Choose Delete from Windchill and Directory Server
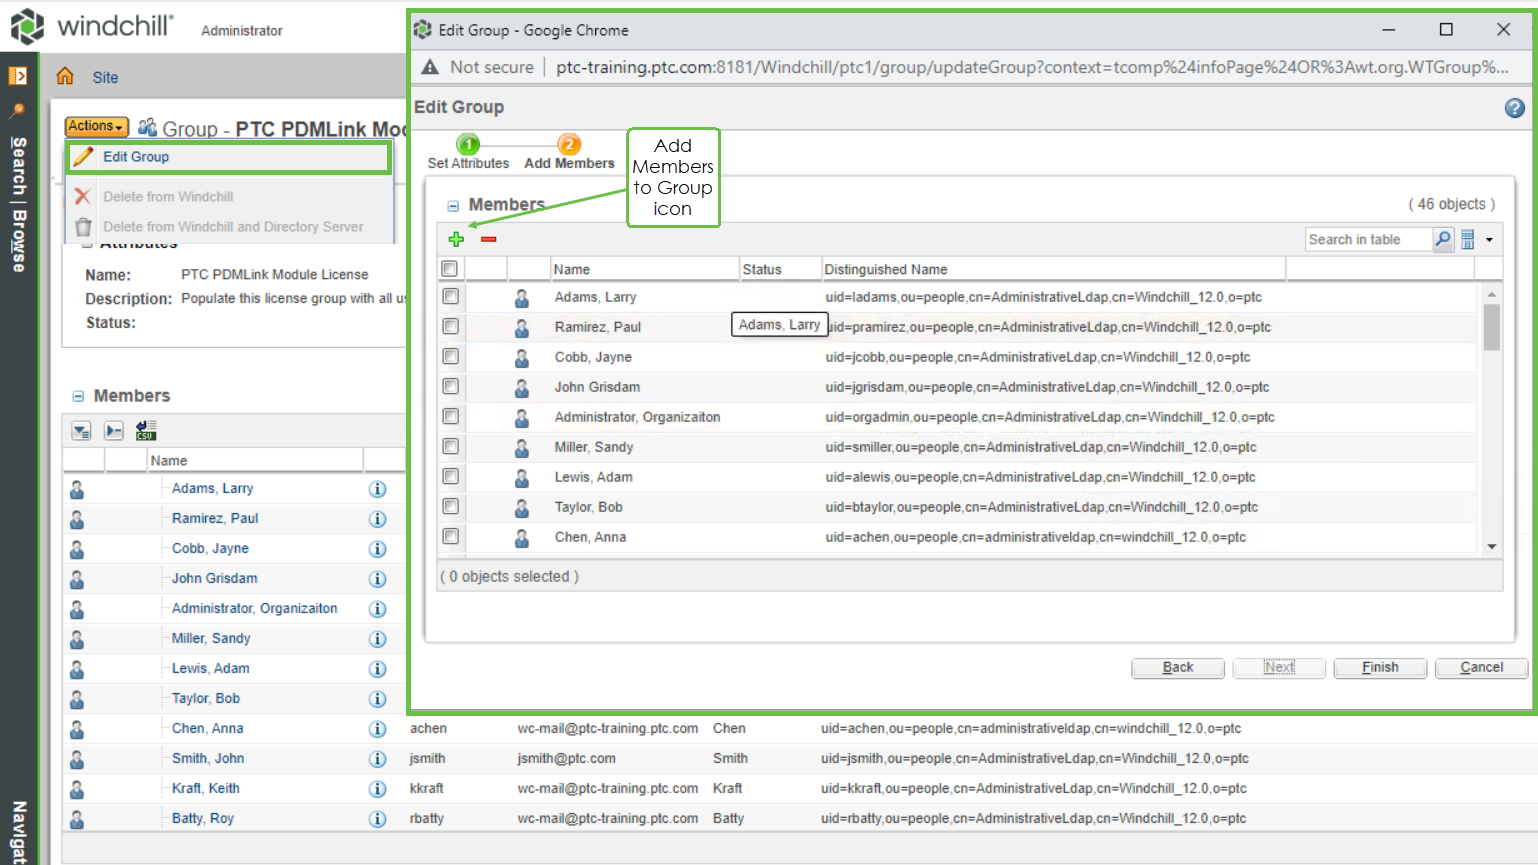Screen dimensions: 1538x865 [233, 227]
